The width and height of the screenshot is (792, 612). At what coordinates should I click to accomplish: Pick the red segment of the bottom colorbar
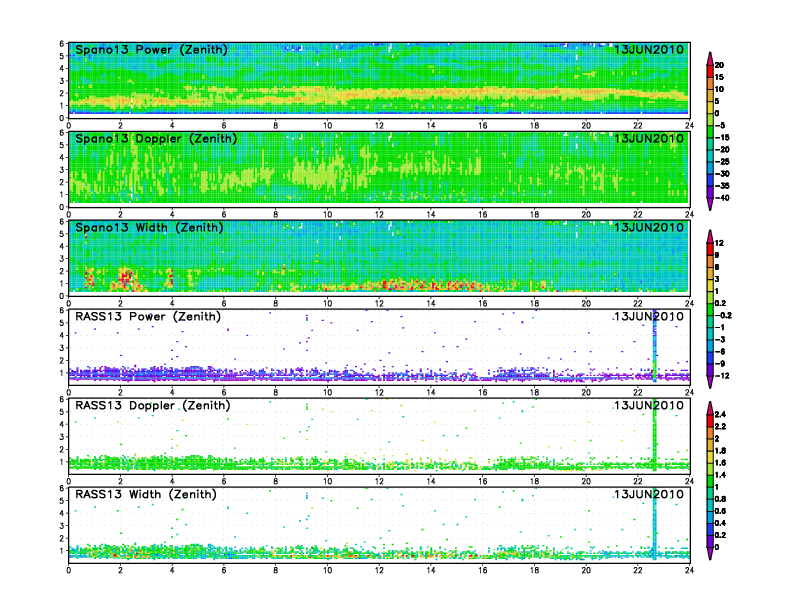point(710,421)
